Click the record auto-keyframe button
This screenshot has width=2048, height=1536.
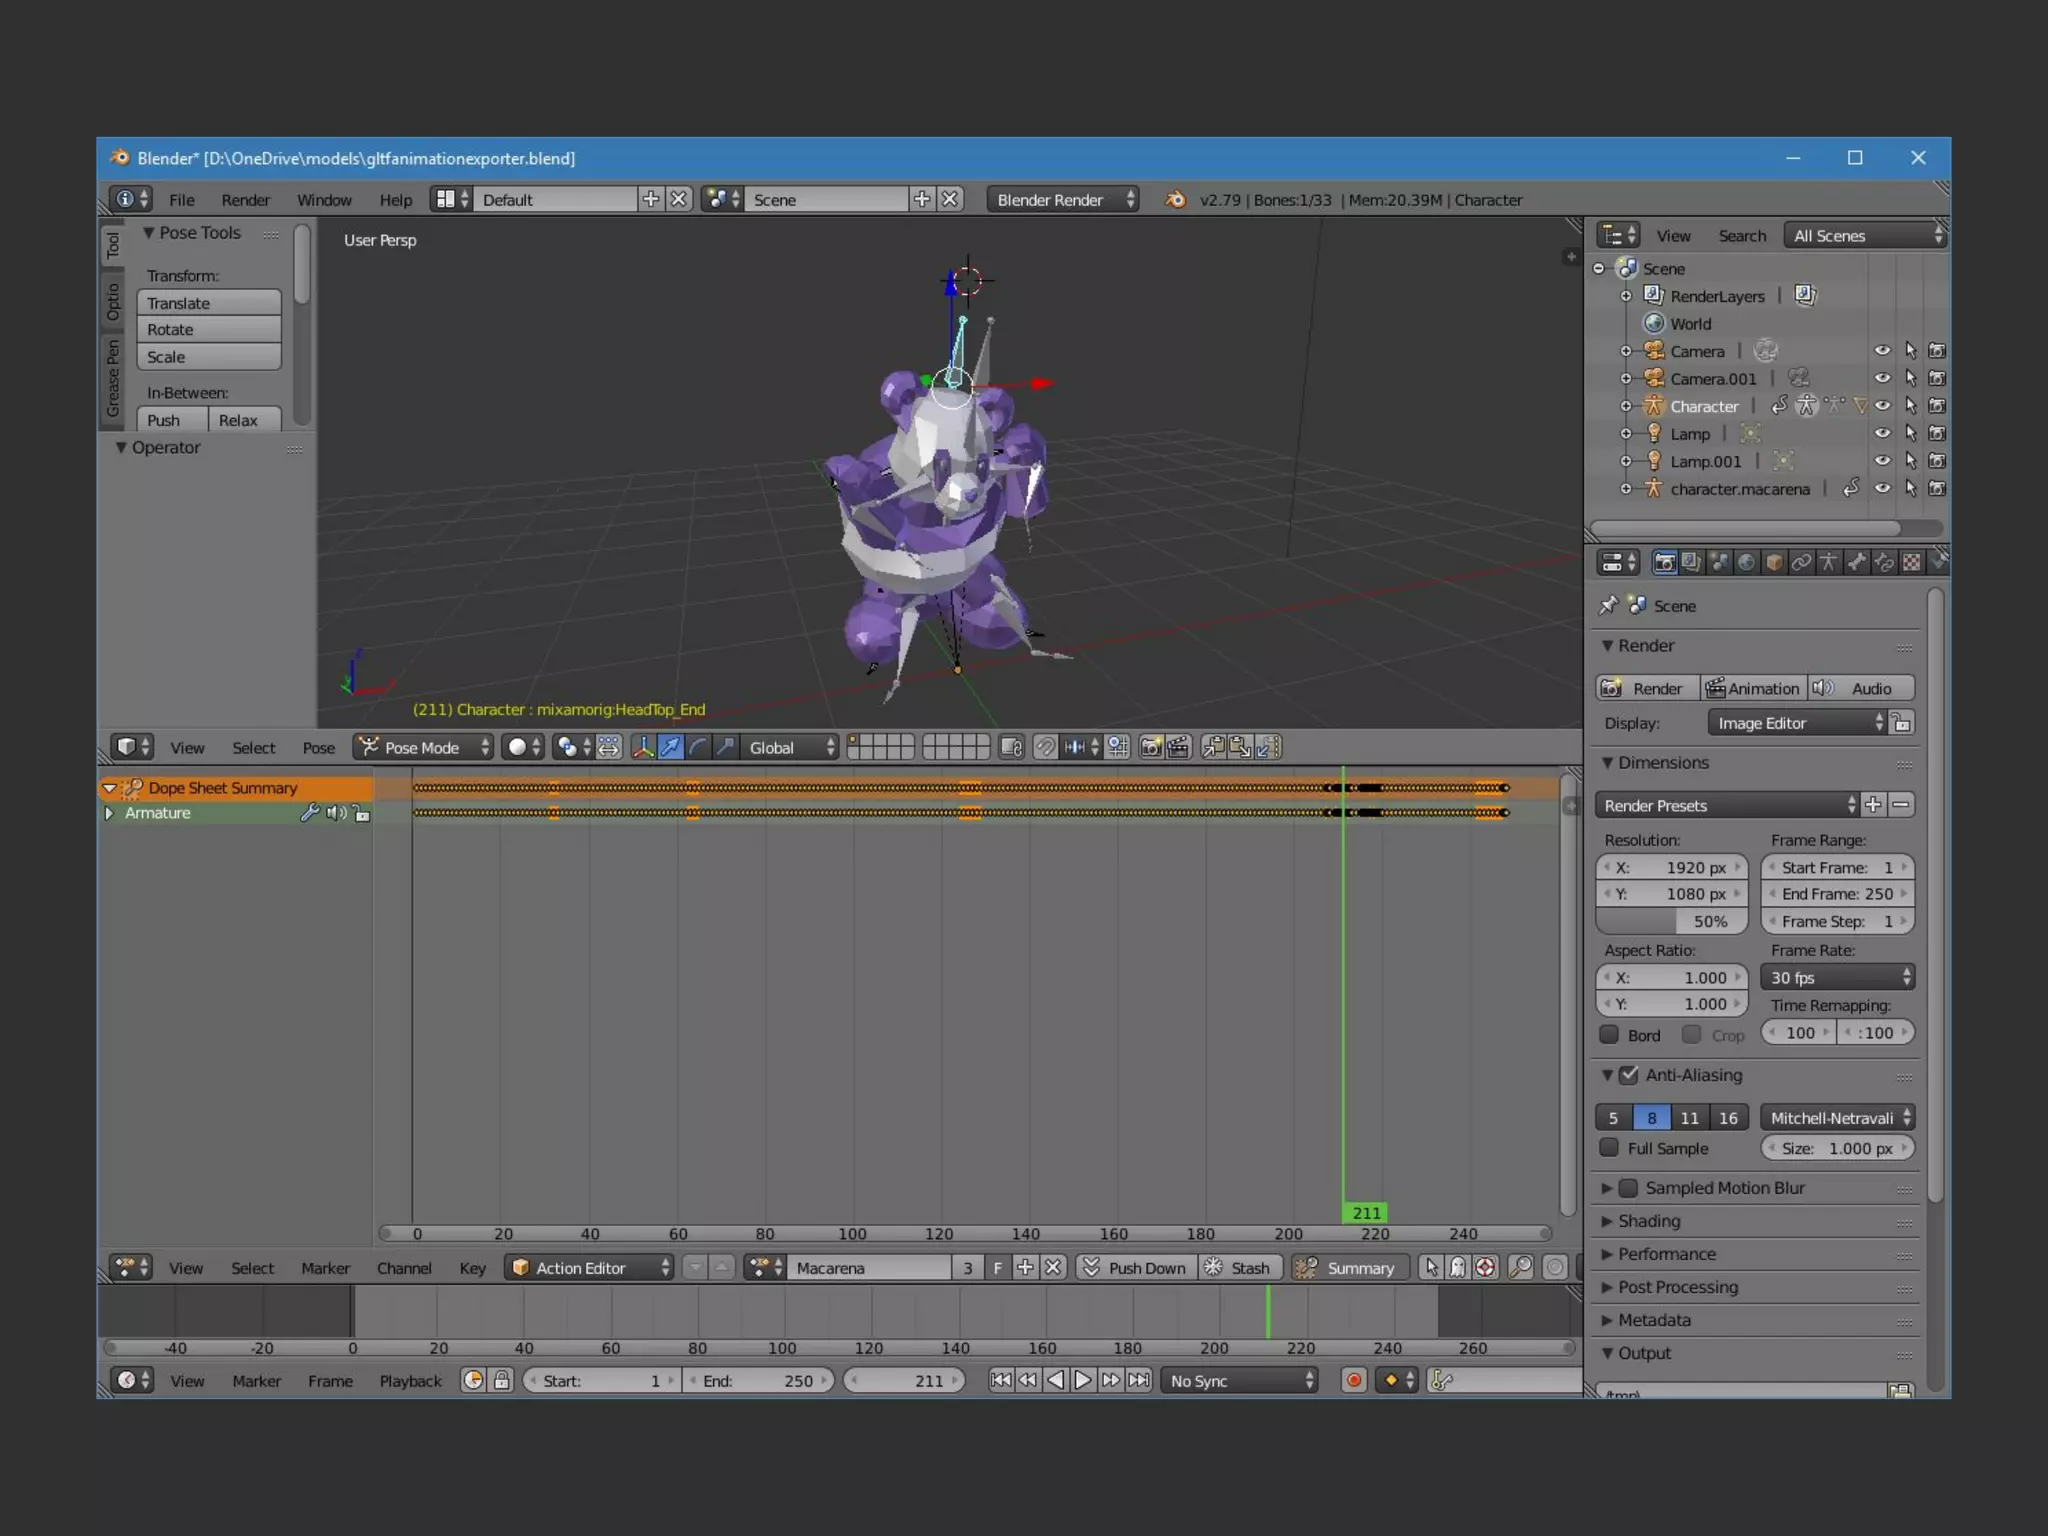pyautogui.click(x=1353, y=1380)
